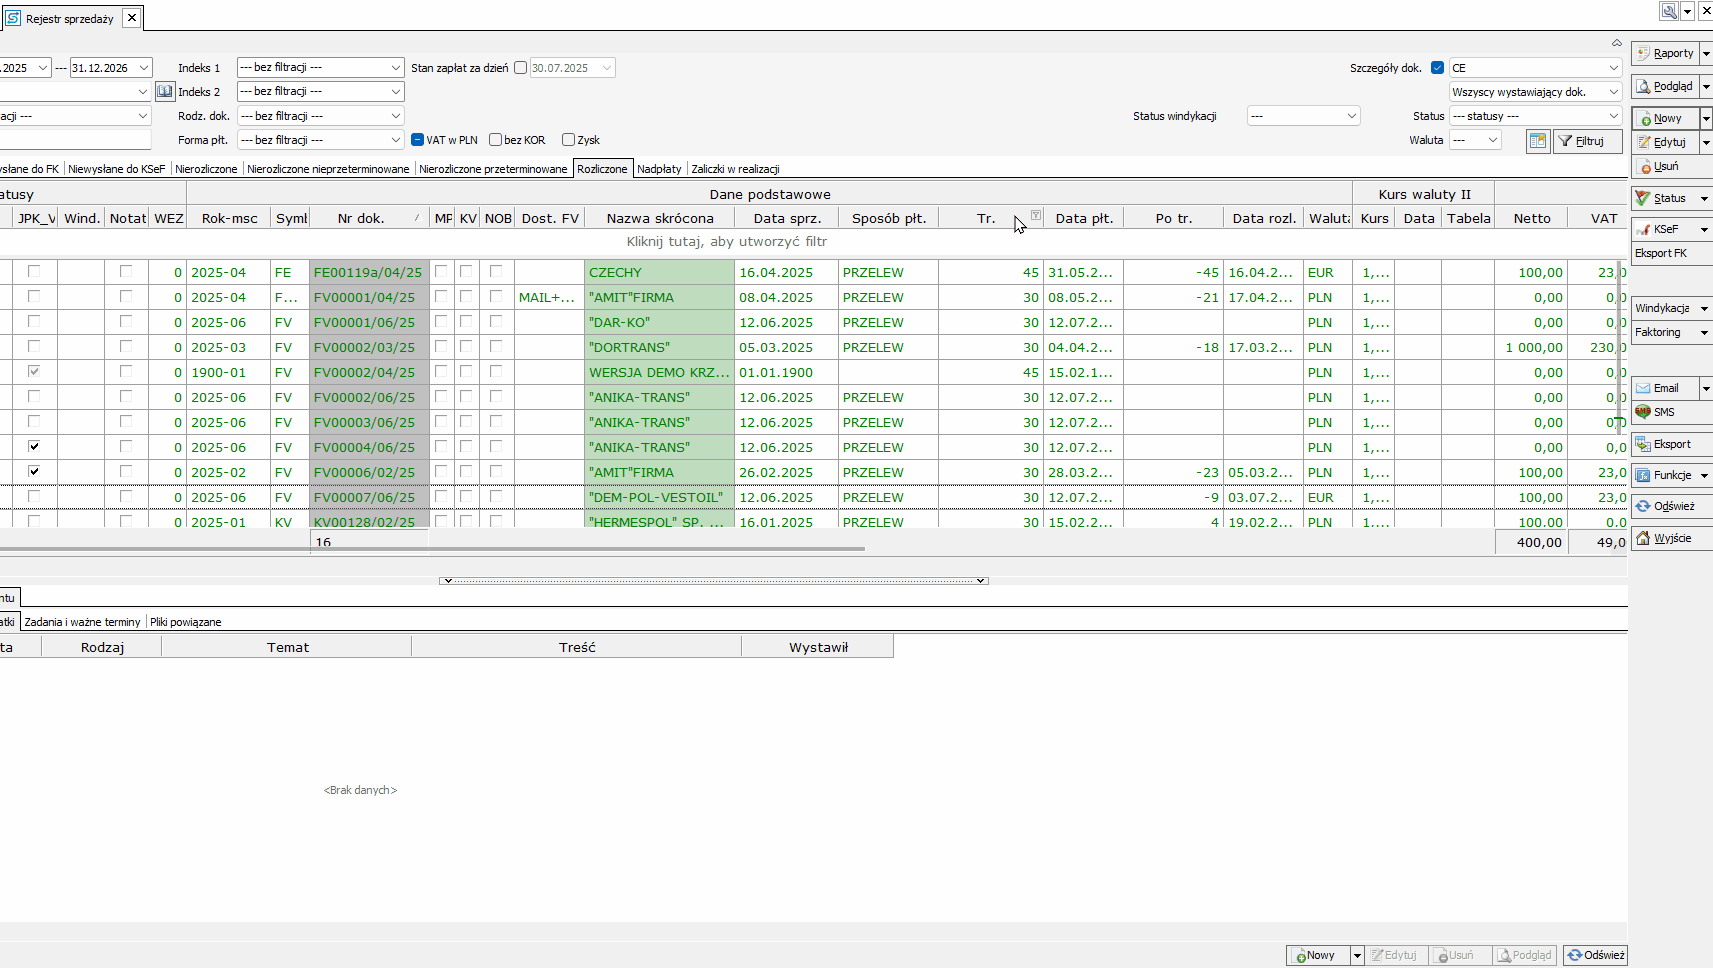The height and width of the screenshot is (968, 1713).
Task: Open Podgląd document preview
Action: 1665,87
